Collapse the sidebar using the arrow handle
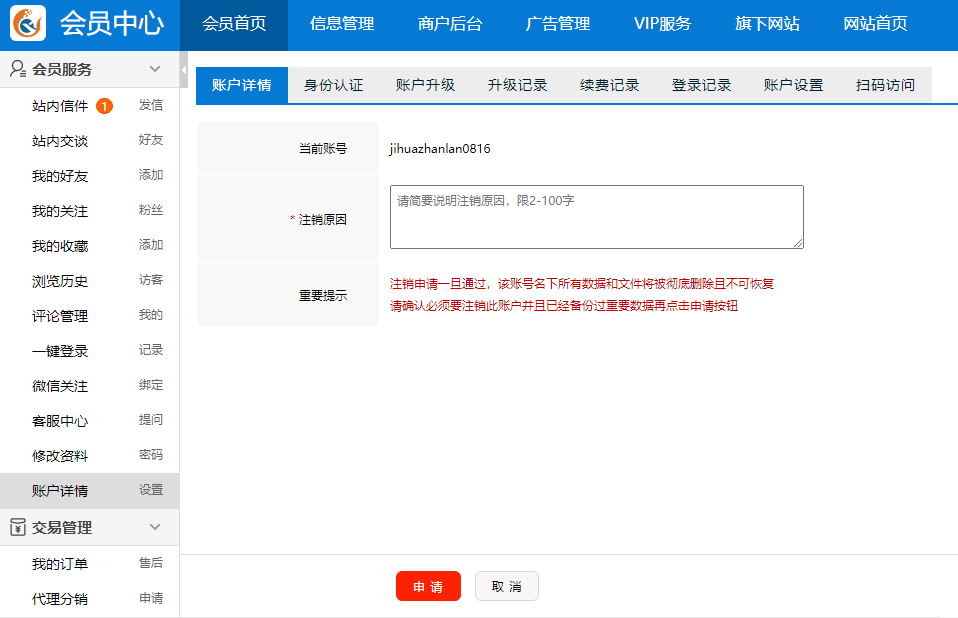The image size is (958, 618). 184,71
